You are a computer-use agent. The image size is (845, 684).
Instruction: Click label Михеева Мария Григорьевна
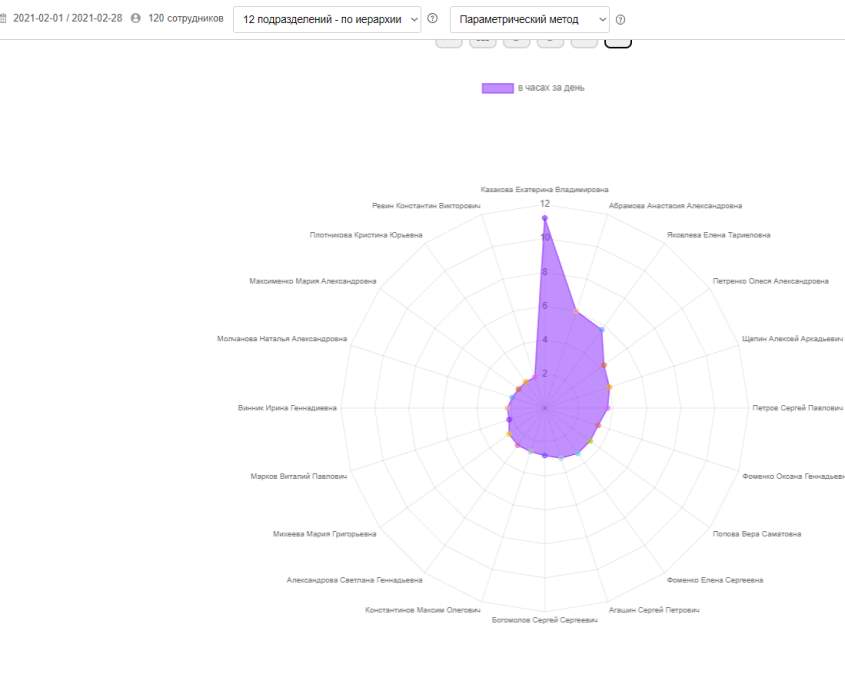[324, 534]
